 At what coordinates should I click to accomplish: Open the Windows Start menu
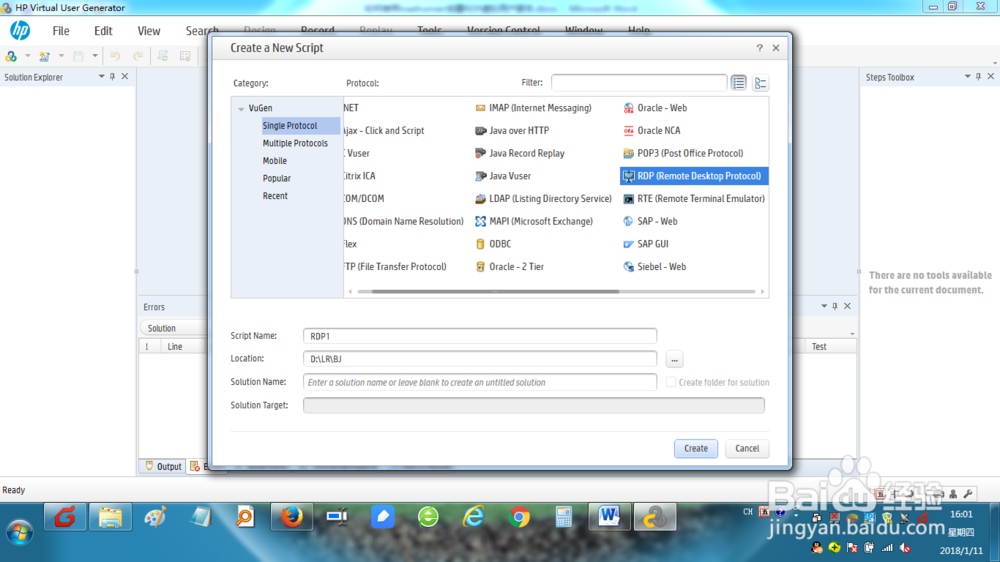pyautogui.click(x=19, y=532)
